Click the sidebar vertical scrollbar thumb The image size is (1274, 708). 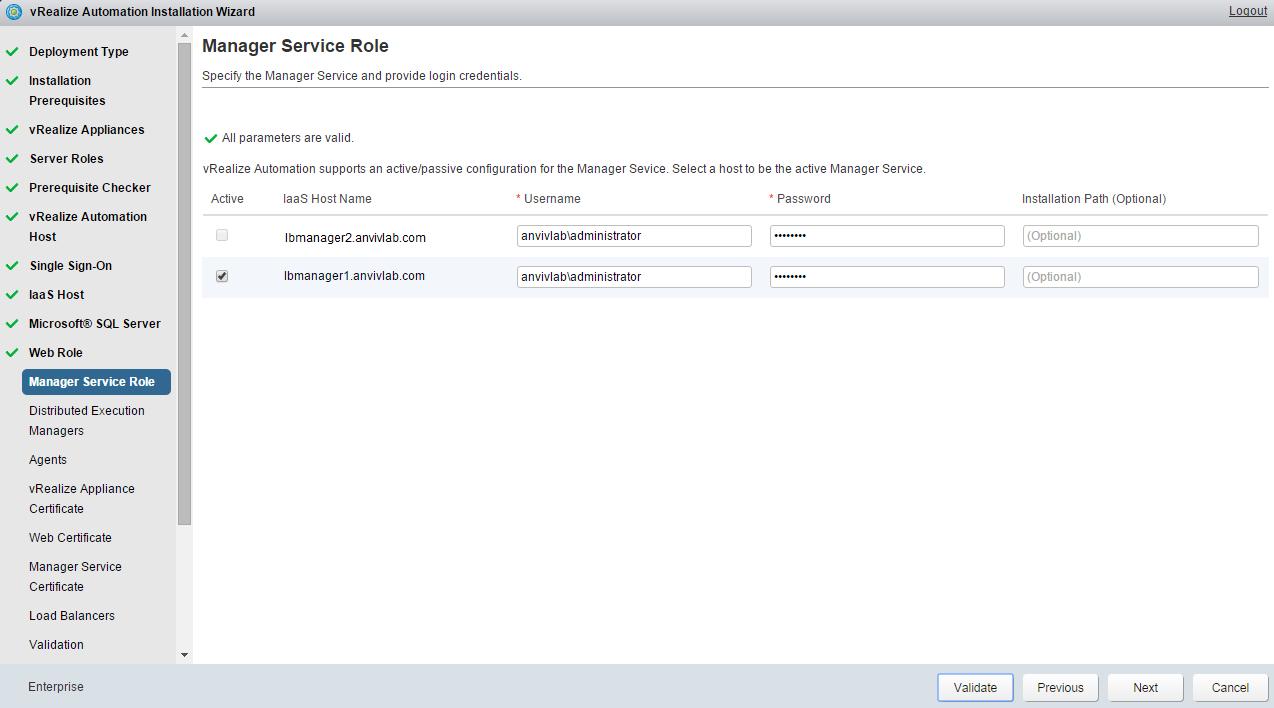click(184, 284)
